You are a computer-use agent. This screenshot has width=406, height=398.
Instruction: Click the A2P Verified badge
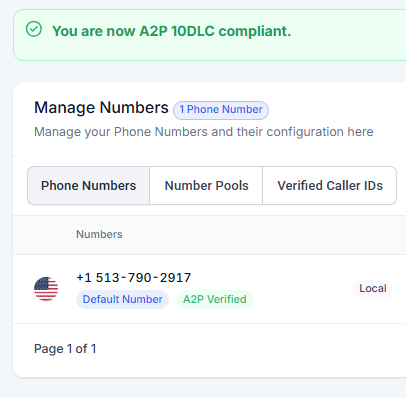(x=215, y=299)
